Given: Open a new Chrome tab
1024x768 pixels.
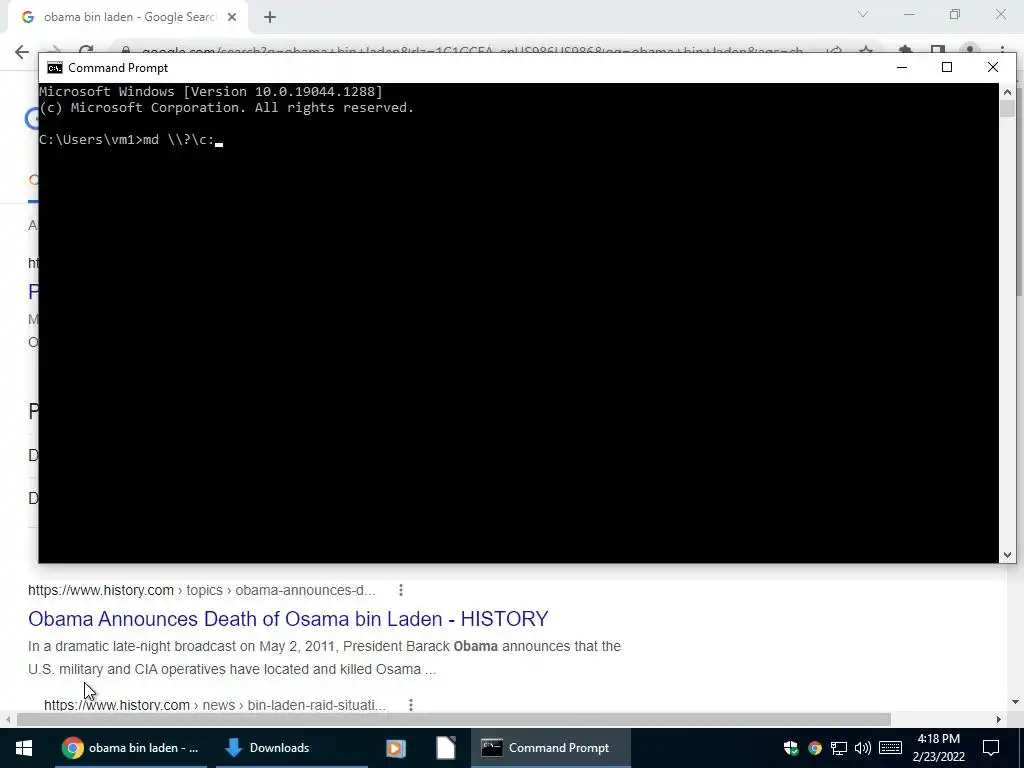Looking at the screenshot, I should pos(270,18).
